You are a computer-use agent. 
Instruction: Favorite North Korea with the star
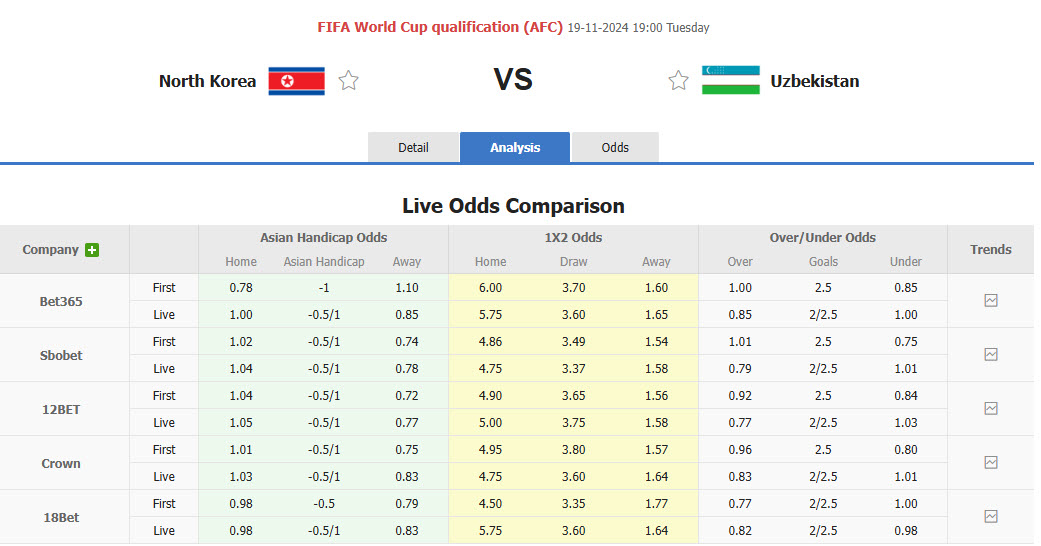(x=348, y=81)
